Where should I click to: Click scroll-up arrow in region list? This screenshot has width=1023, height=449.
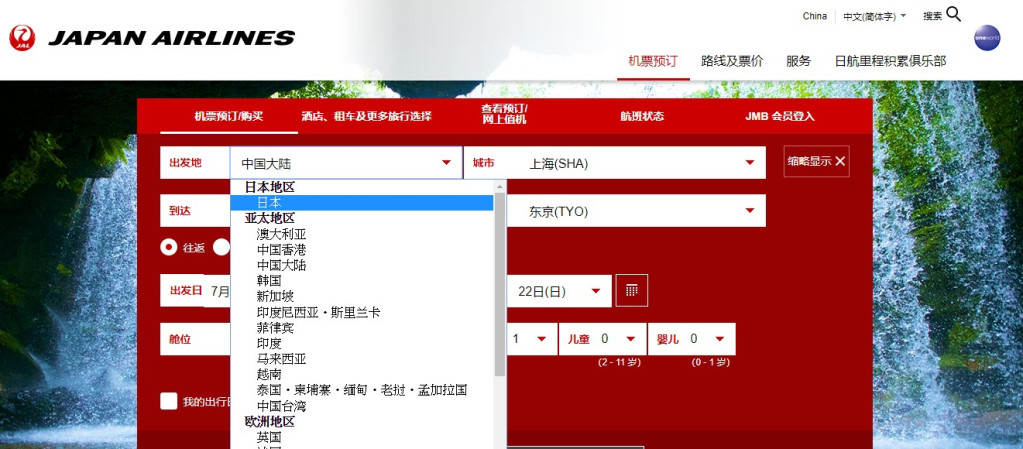[500, 186]
